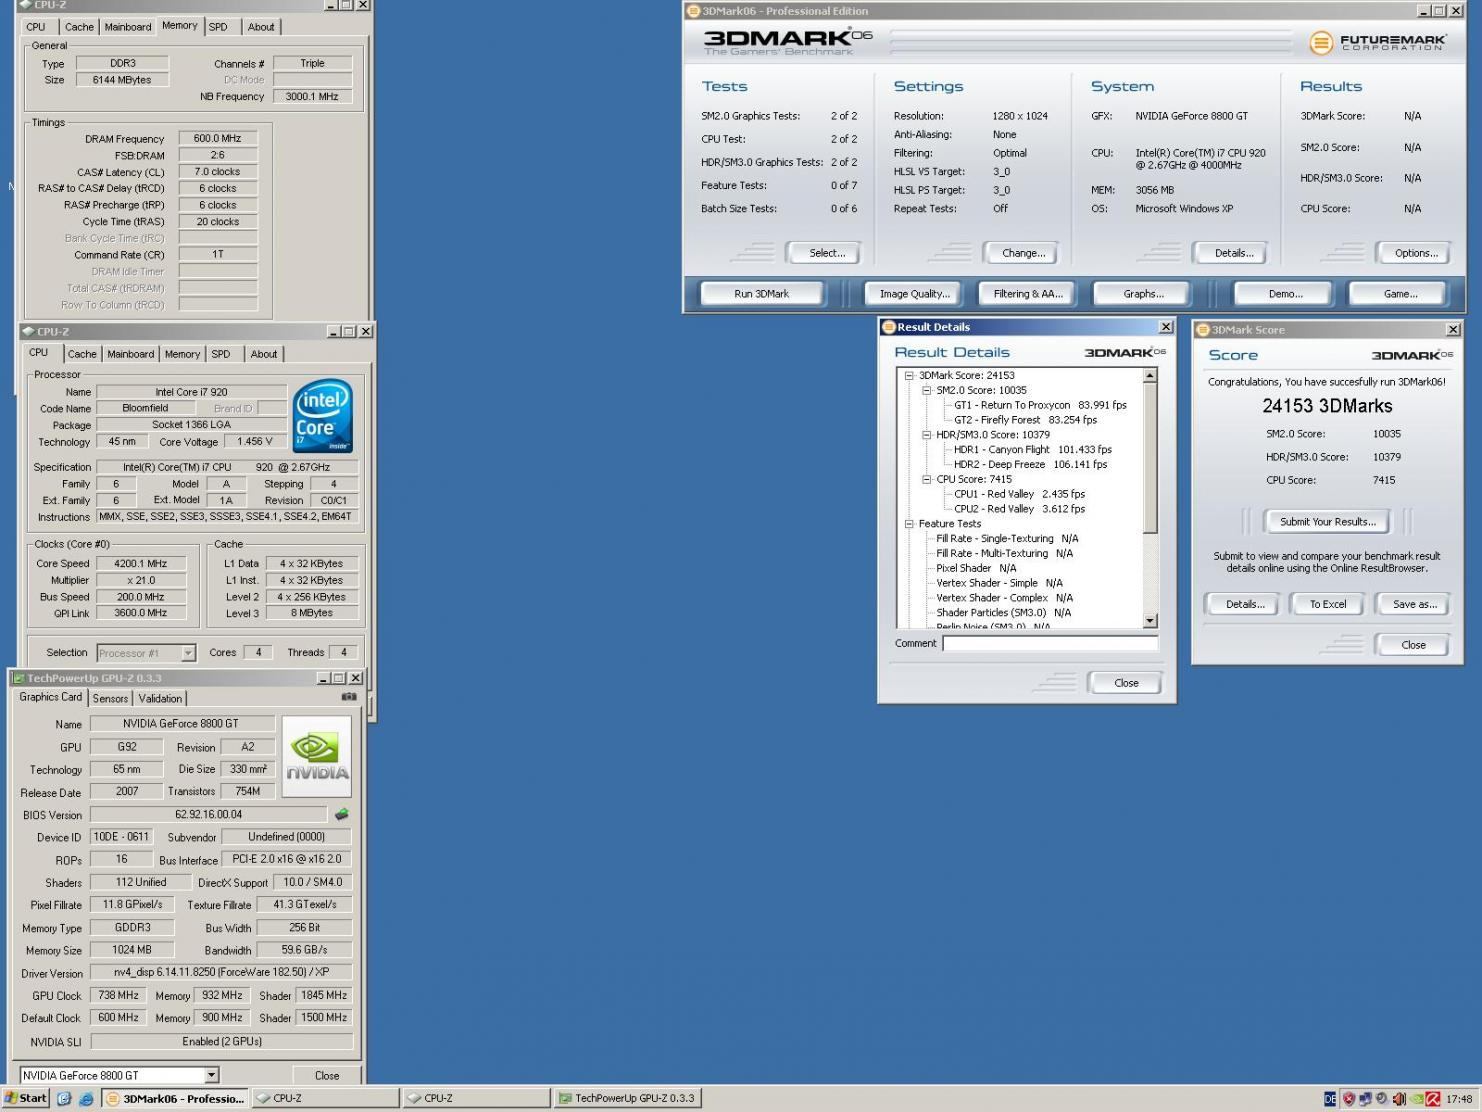The height and width of the screenshot is (1112, 1482).
Task: Click the NVIDIA tray icon
Action: tap(1416, 1098)
